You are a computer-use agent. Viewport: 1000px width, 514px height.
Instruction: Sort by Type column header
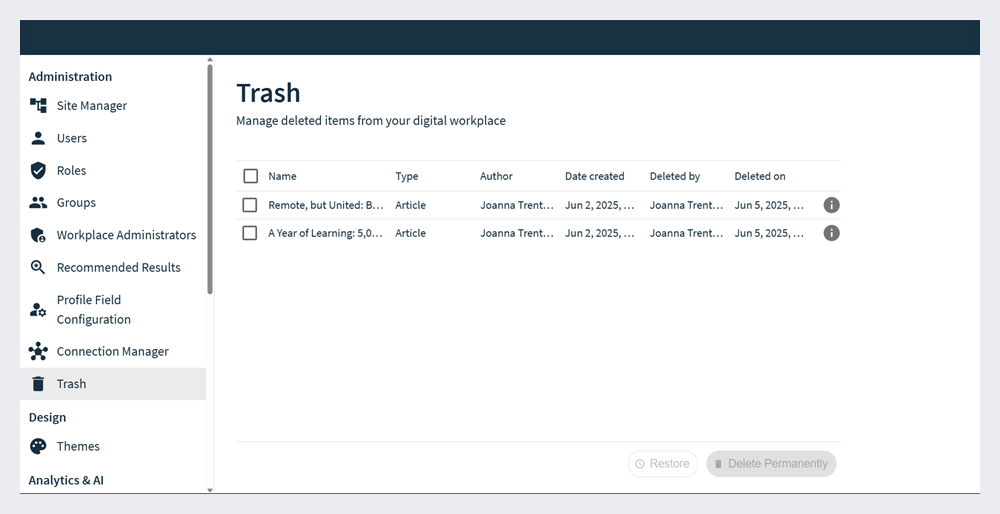407,176
